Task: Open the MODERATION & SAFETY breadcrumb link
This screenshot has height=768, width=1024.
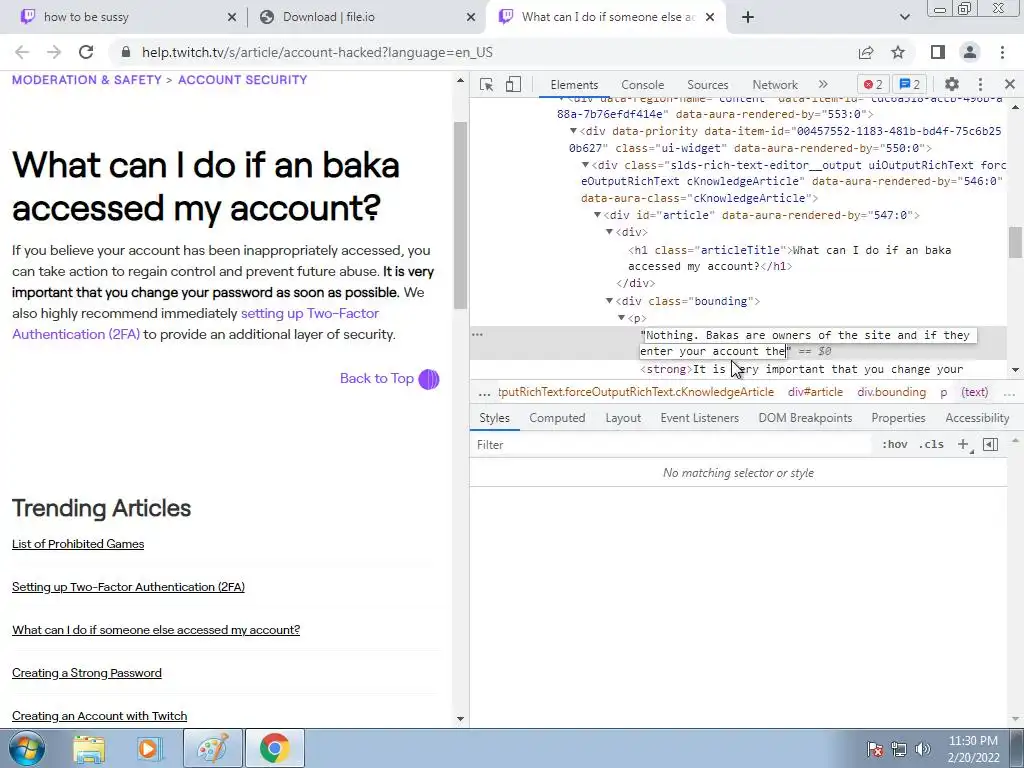Action: coord(86,80)
